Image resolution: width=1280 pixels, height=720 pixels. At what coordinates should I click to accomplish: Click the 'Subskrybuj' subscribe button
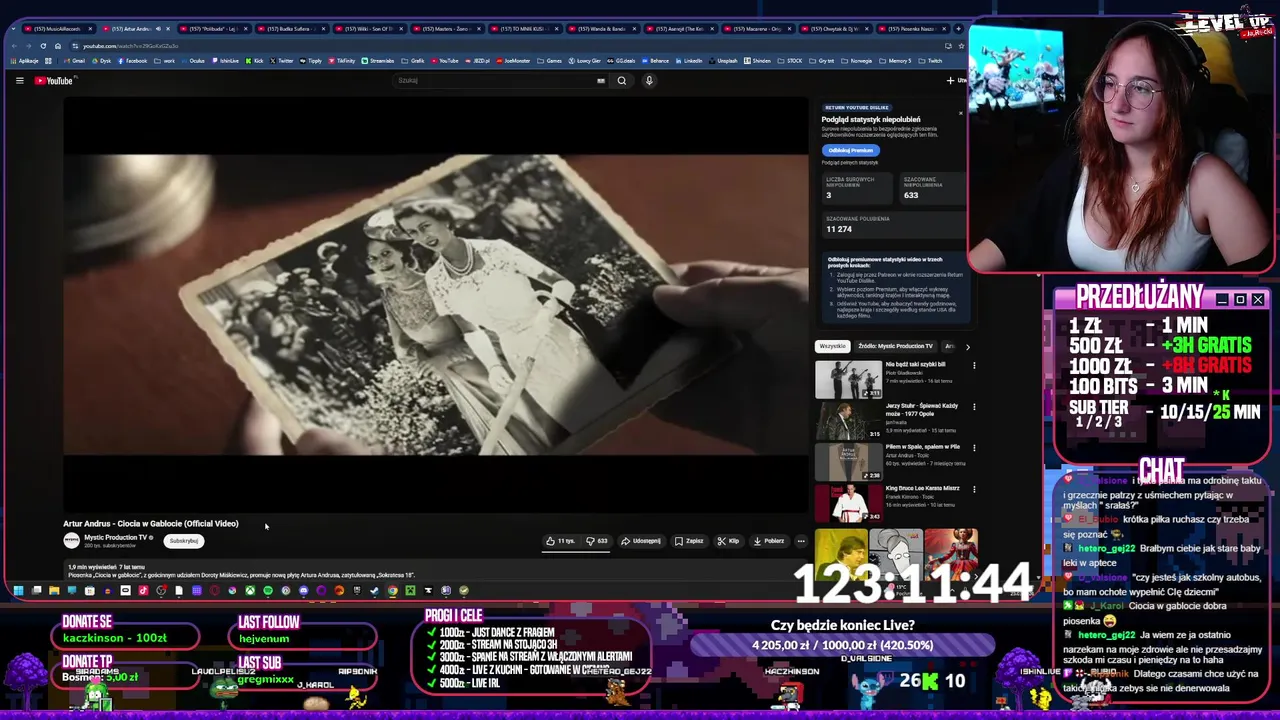pos(184,541)
